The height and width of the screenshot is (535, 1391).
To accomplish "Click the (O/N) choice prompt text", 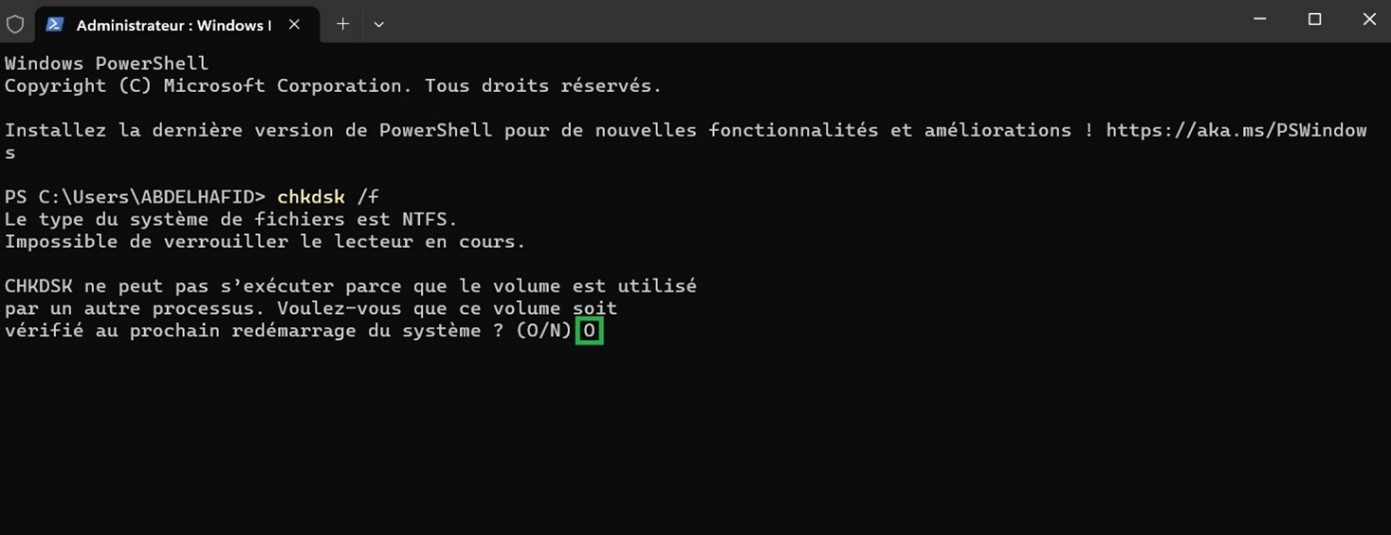I will [x=544, y=331].
